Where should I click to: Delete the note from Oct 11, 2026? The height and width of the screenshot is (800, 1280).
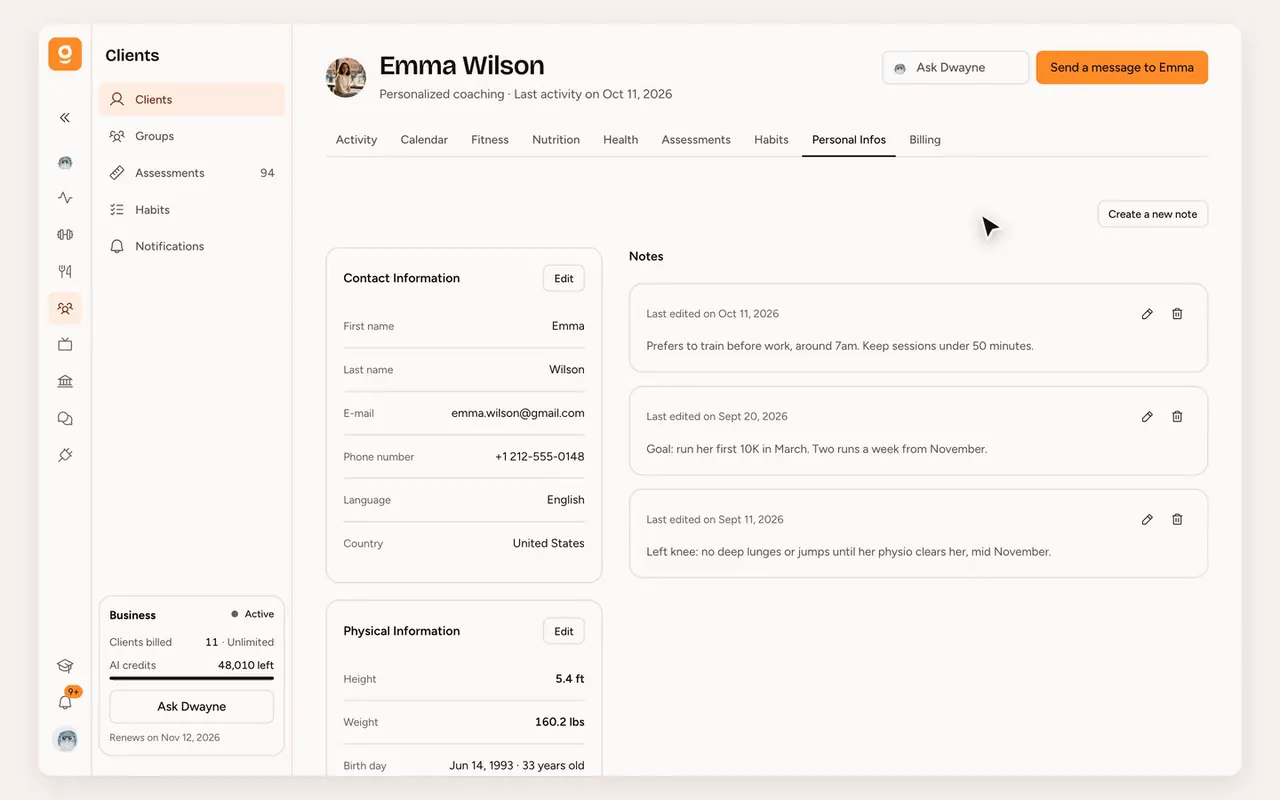pos(1177,314)
